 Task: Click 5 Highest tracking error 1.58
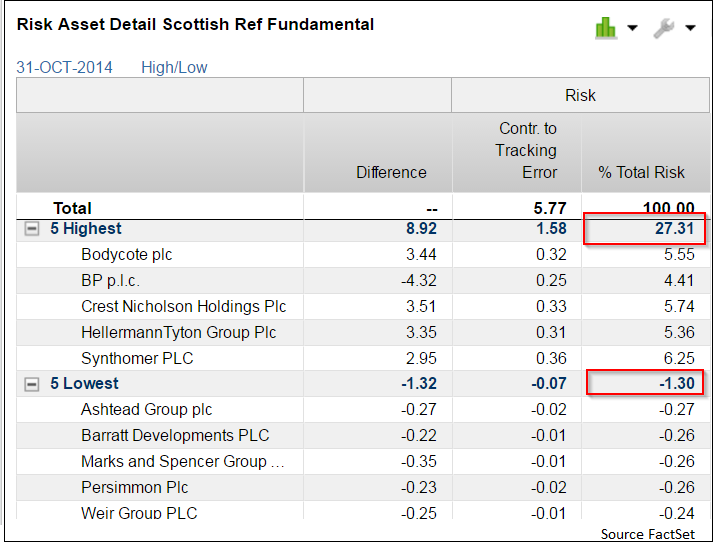551,228
